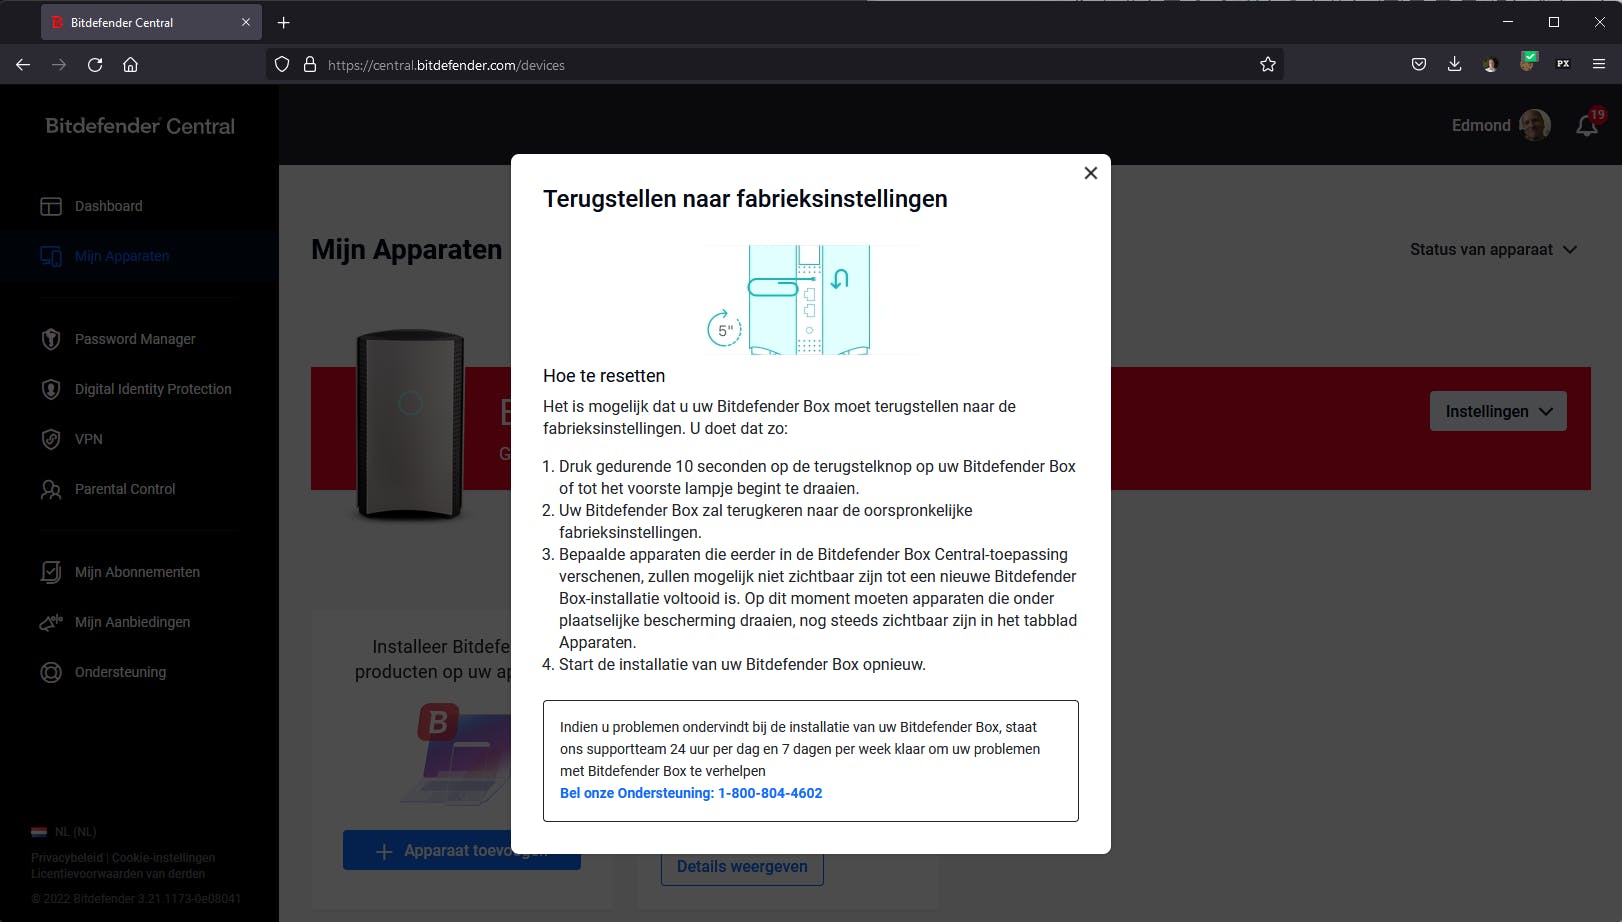Viewport: 1622px width, 922px height.
Task: Click the Details weergeven button
Action: [742, 867]
